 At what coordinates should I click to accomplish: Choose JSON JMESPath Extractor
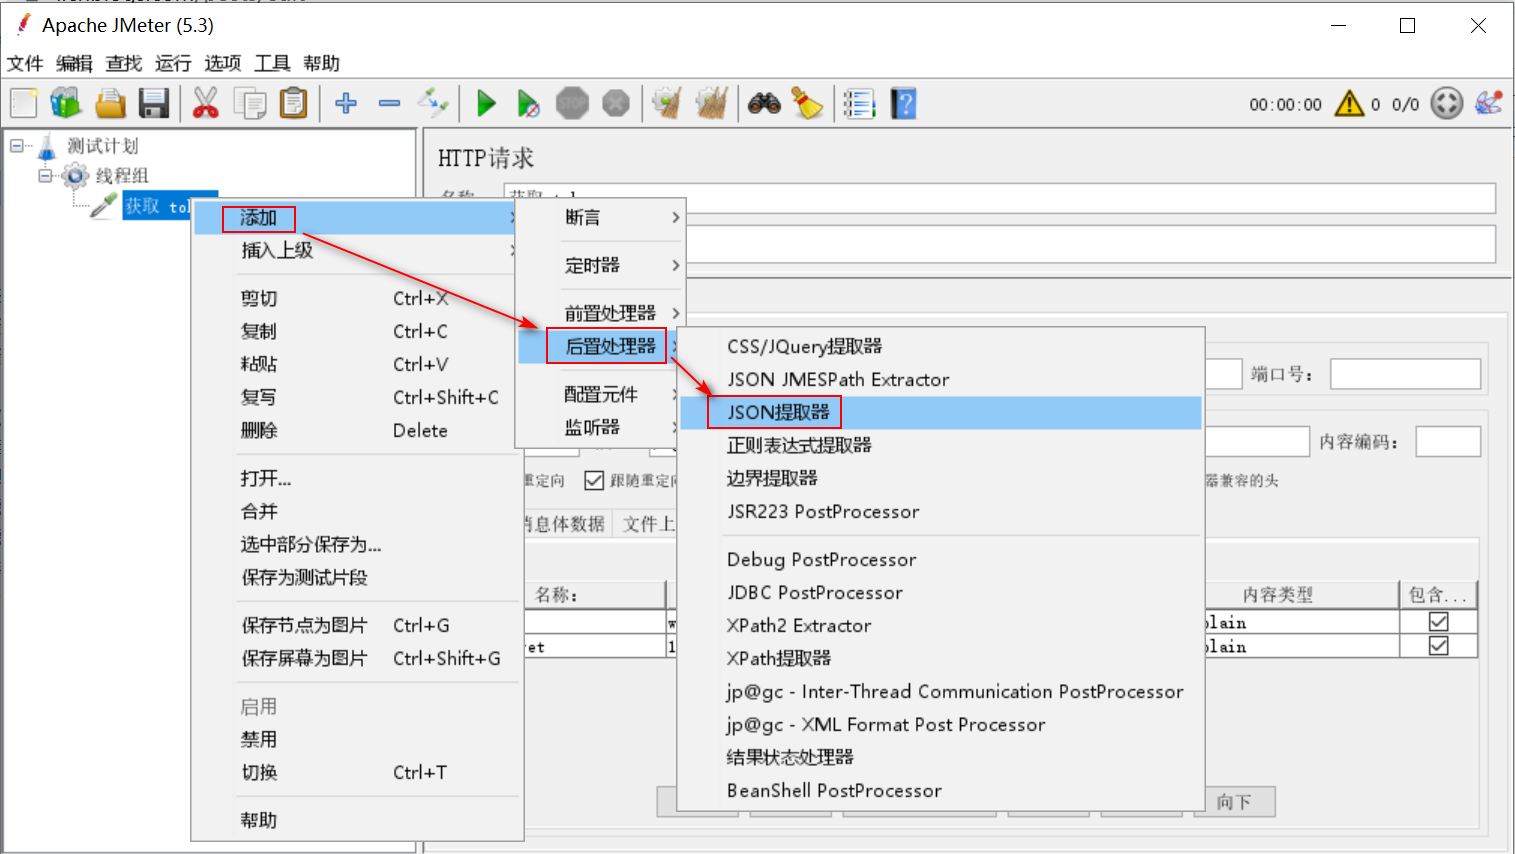pyautogui.click(x=940, y=379)
